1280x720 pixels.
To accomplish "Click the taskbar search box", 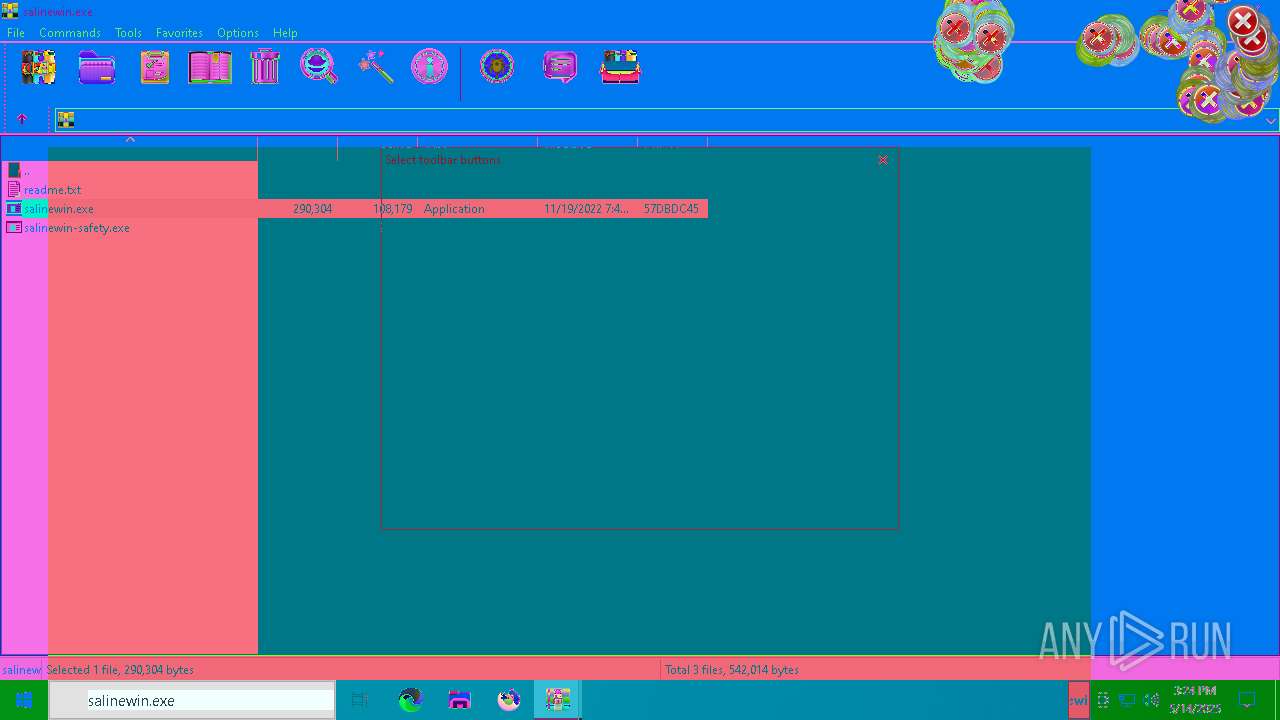I will pyautogui.click(x=192, y=700).
